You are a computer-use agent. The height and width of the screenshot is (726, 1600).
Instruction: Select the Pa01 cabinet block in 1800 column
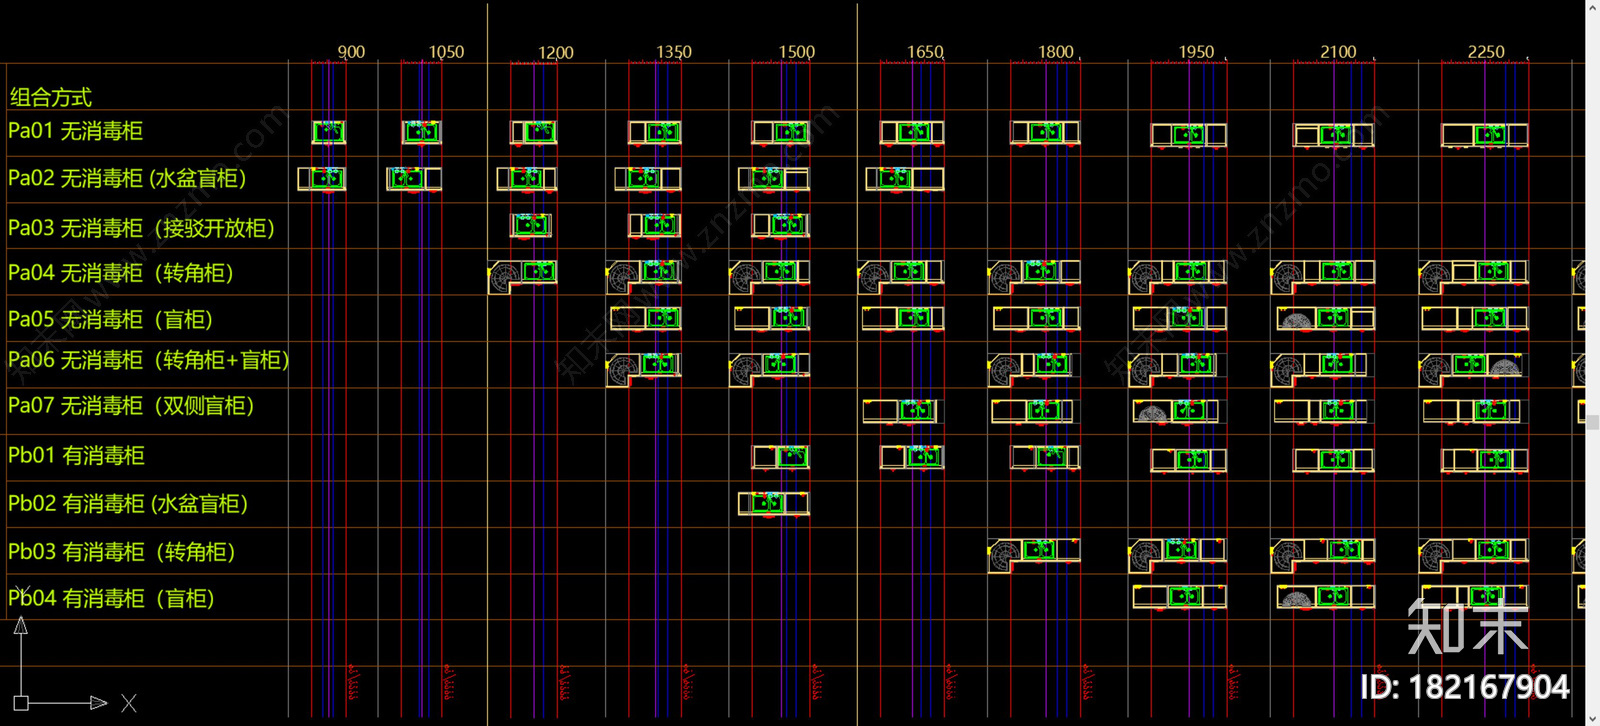coord(1045,133)
